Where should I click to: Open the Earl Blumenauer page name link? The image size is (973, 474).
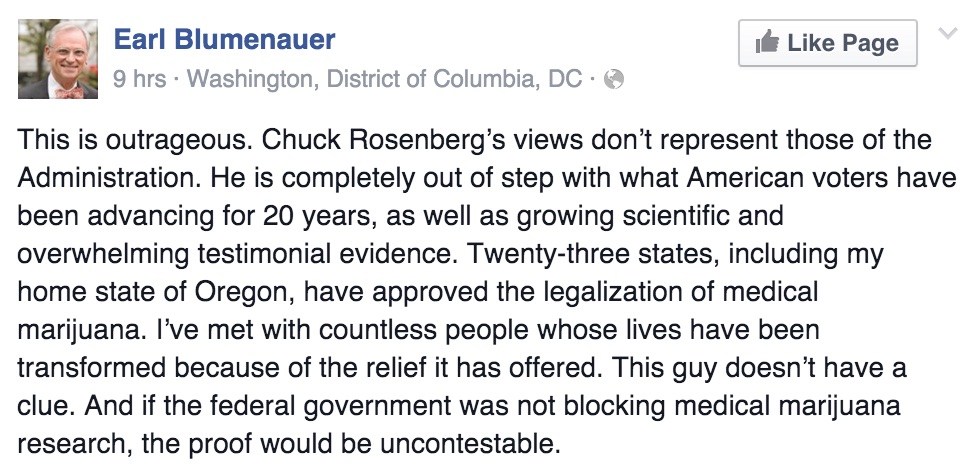coord(225,39)
